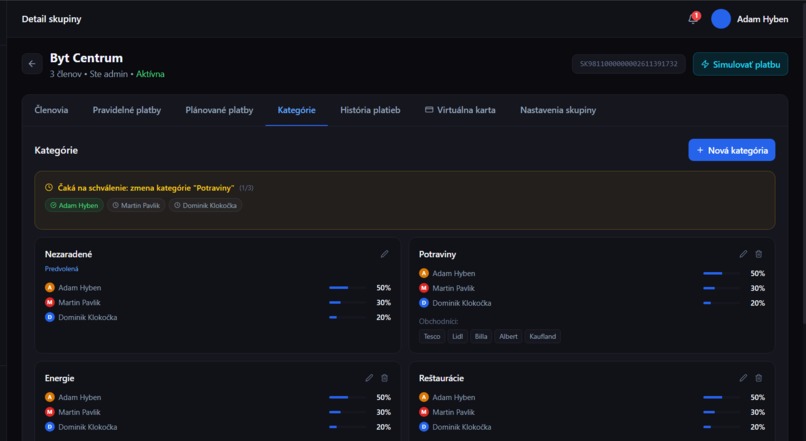Click Adam Hyben avatar in Energie card

(x=50, y=397)
